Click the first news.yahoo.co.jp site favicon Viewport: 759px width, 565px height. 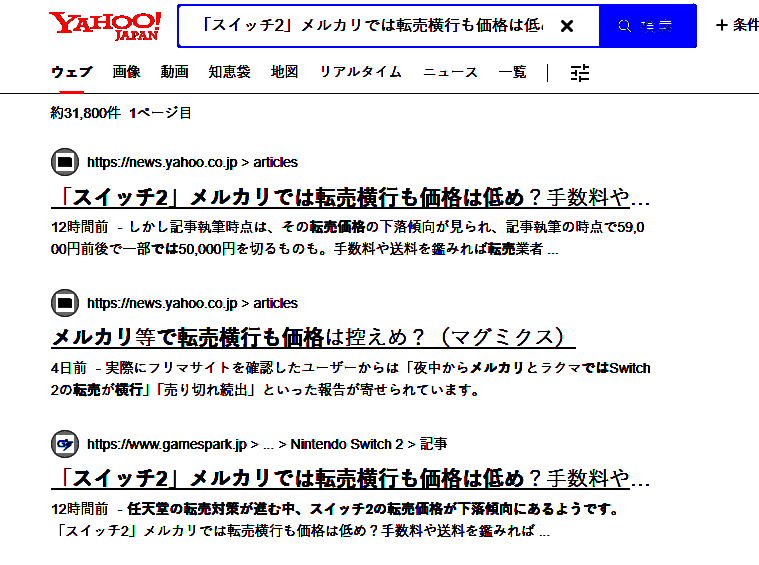(64, 162)
